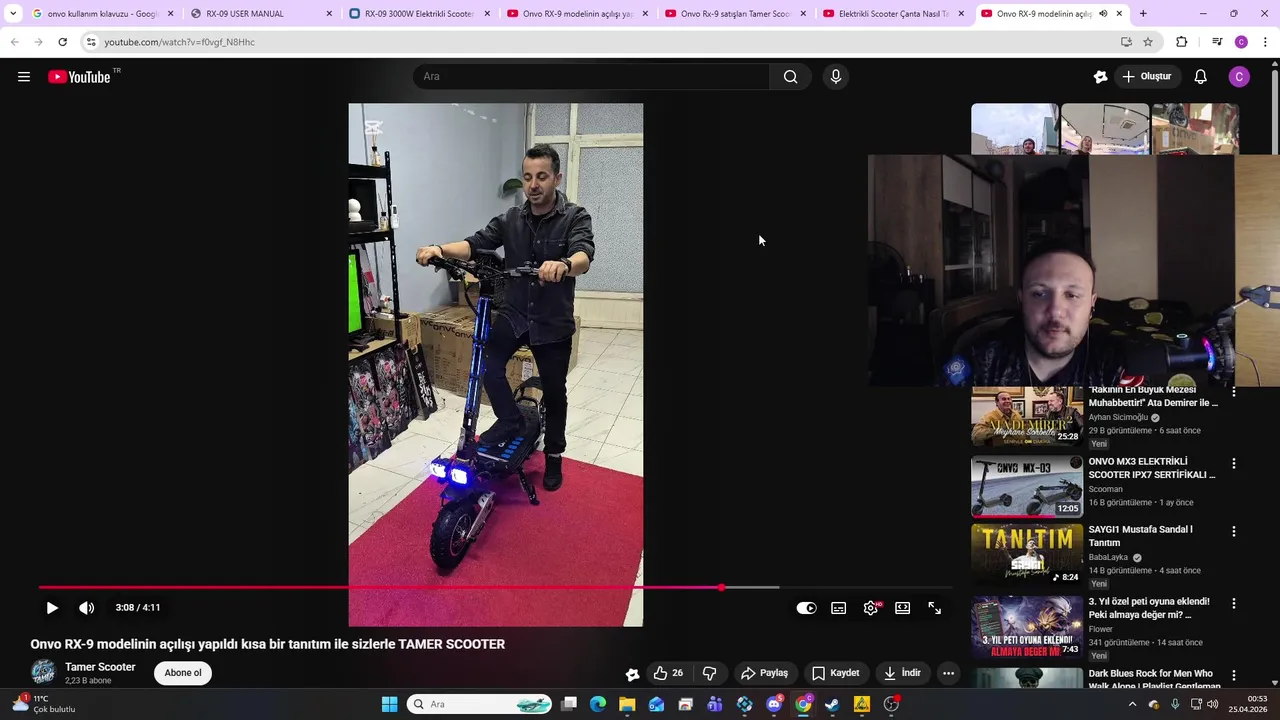1280x720 pixels.
Task: Focus the YouTube Ara search field
Action: click(590, 77)
